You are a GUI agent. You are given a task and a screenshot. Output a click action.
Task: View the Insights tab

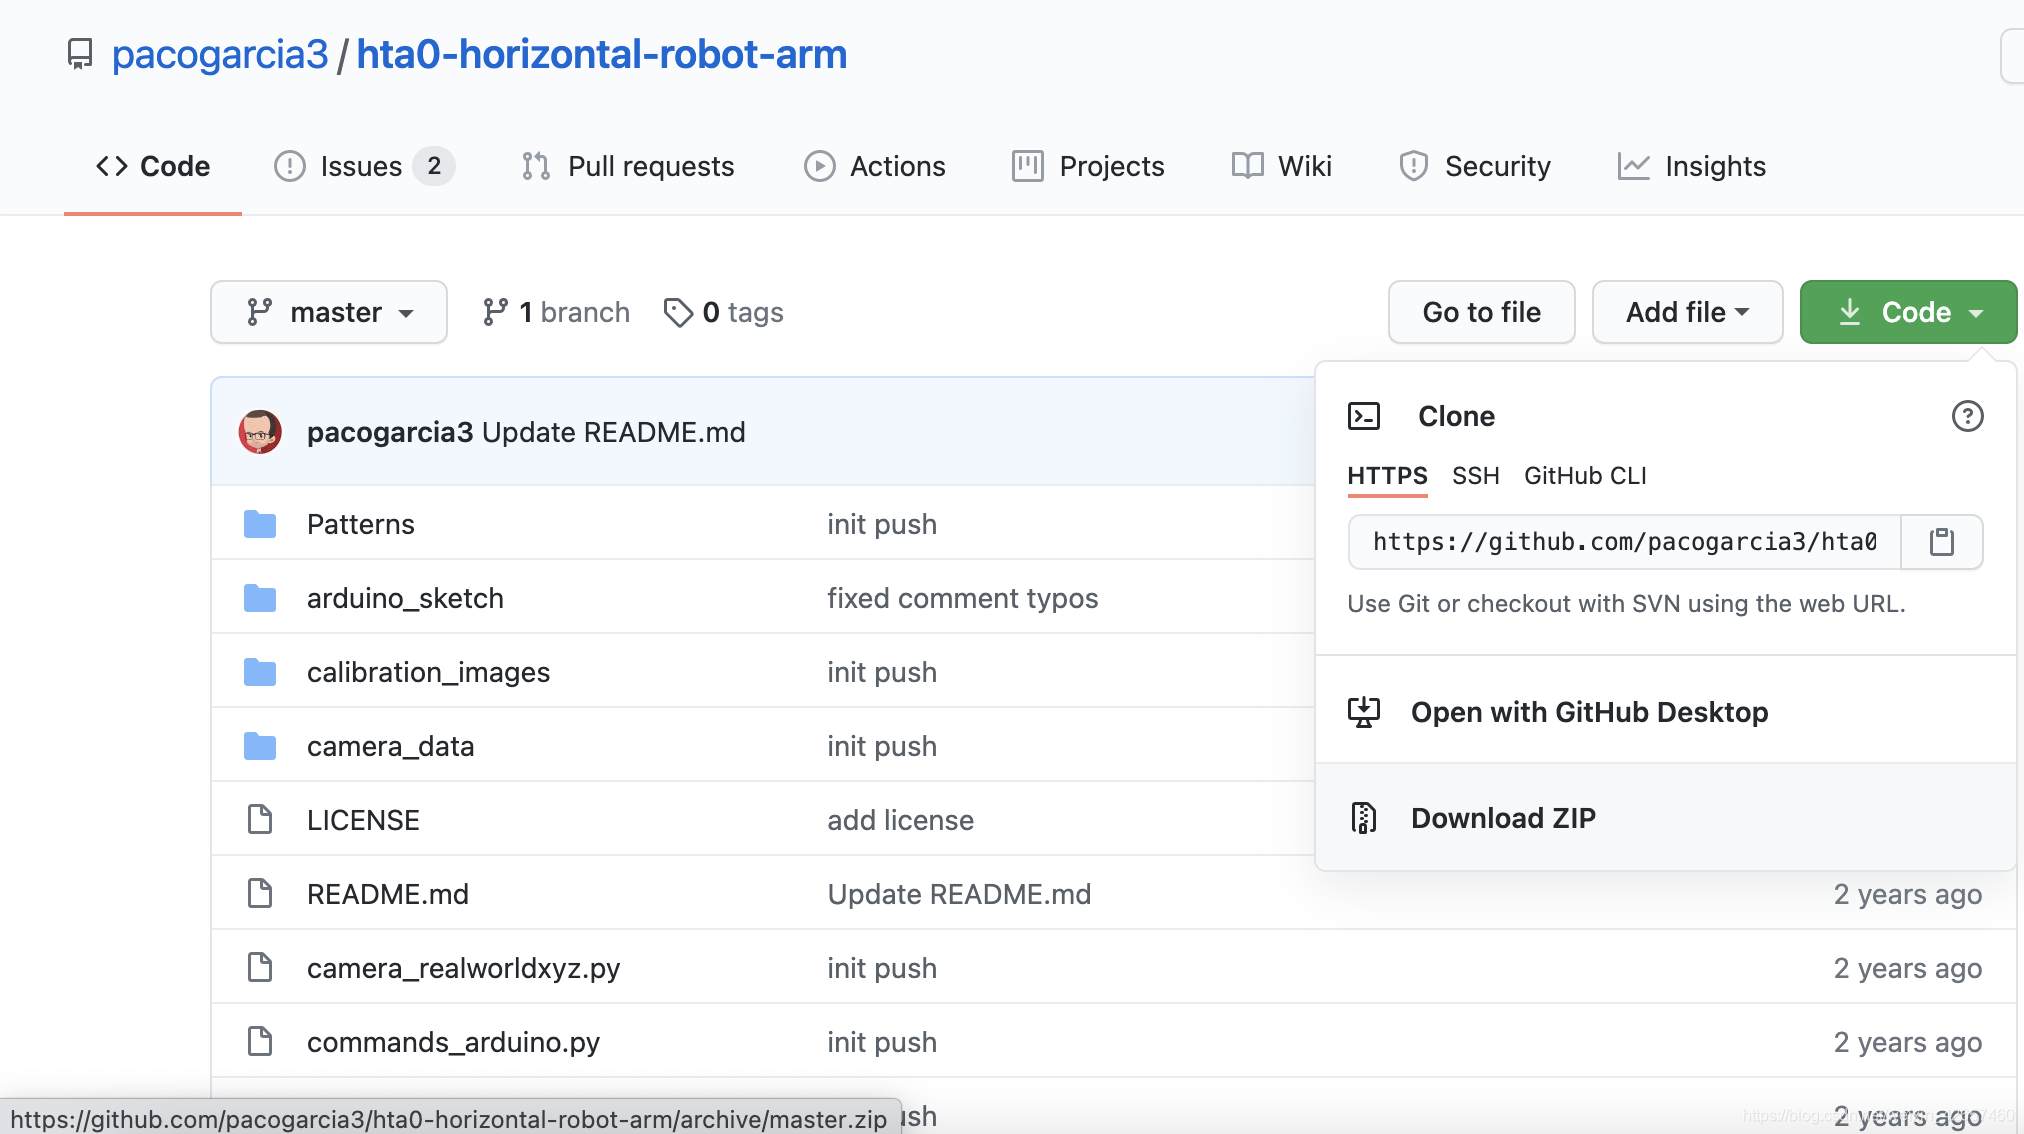tap(1692, 166)
